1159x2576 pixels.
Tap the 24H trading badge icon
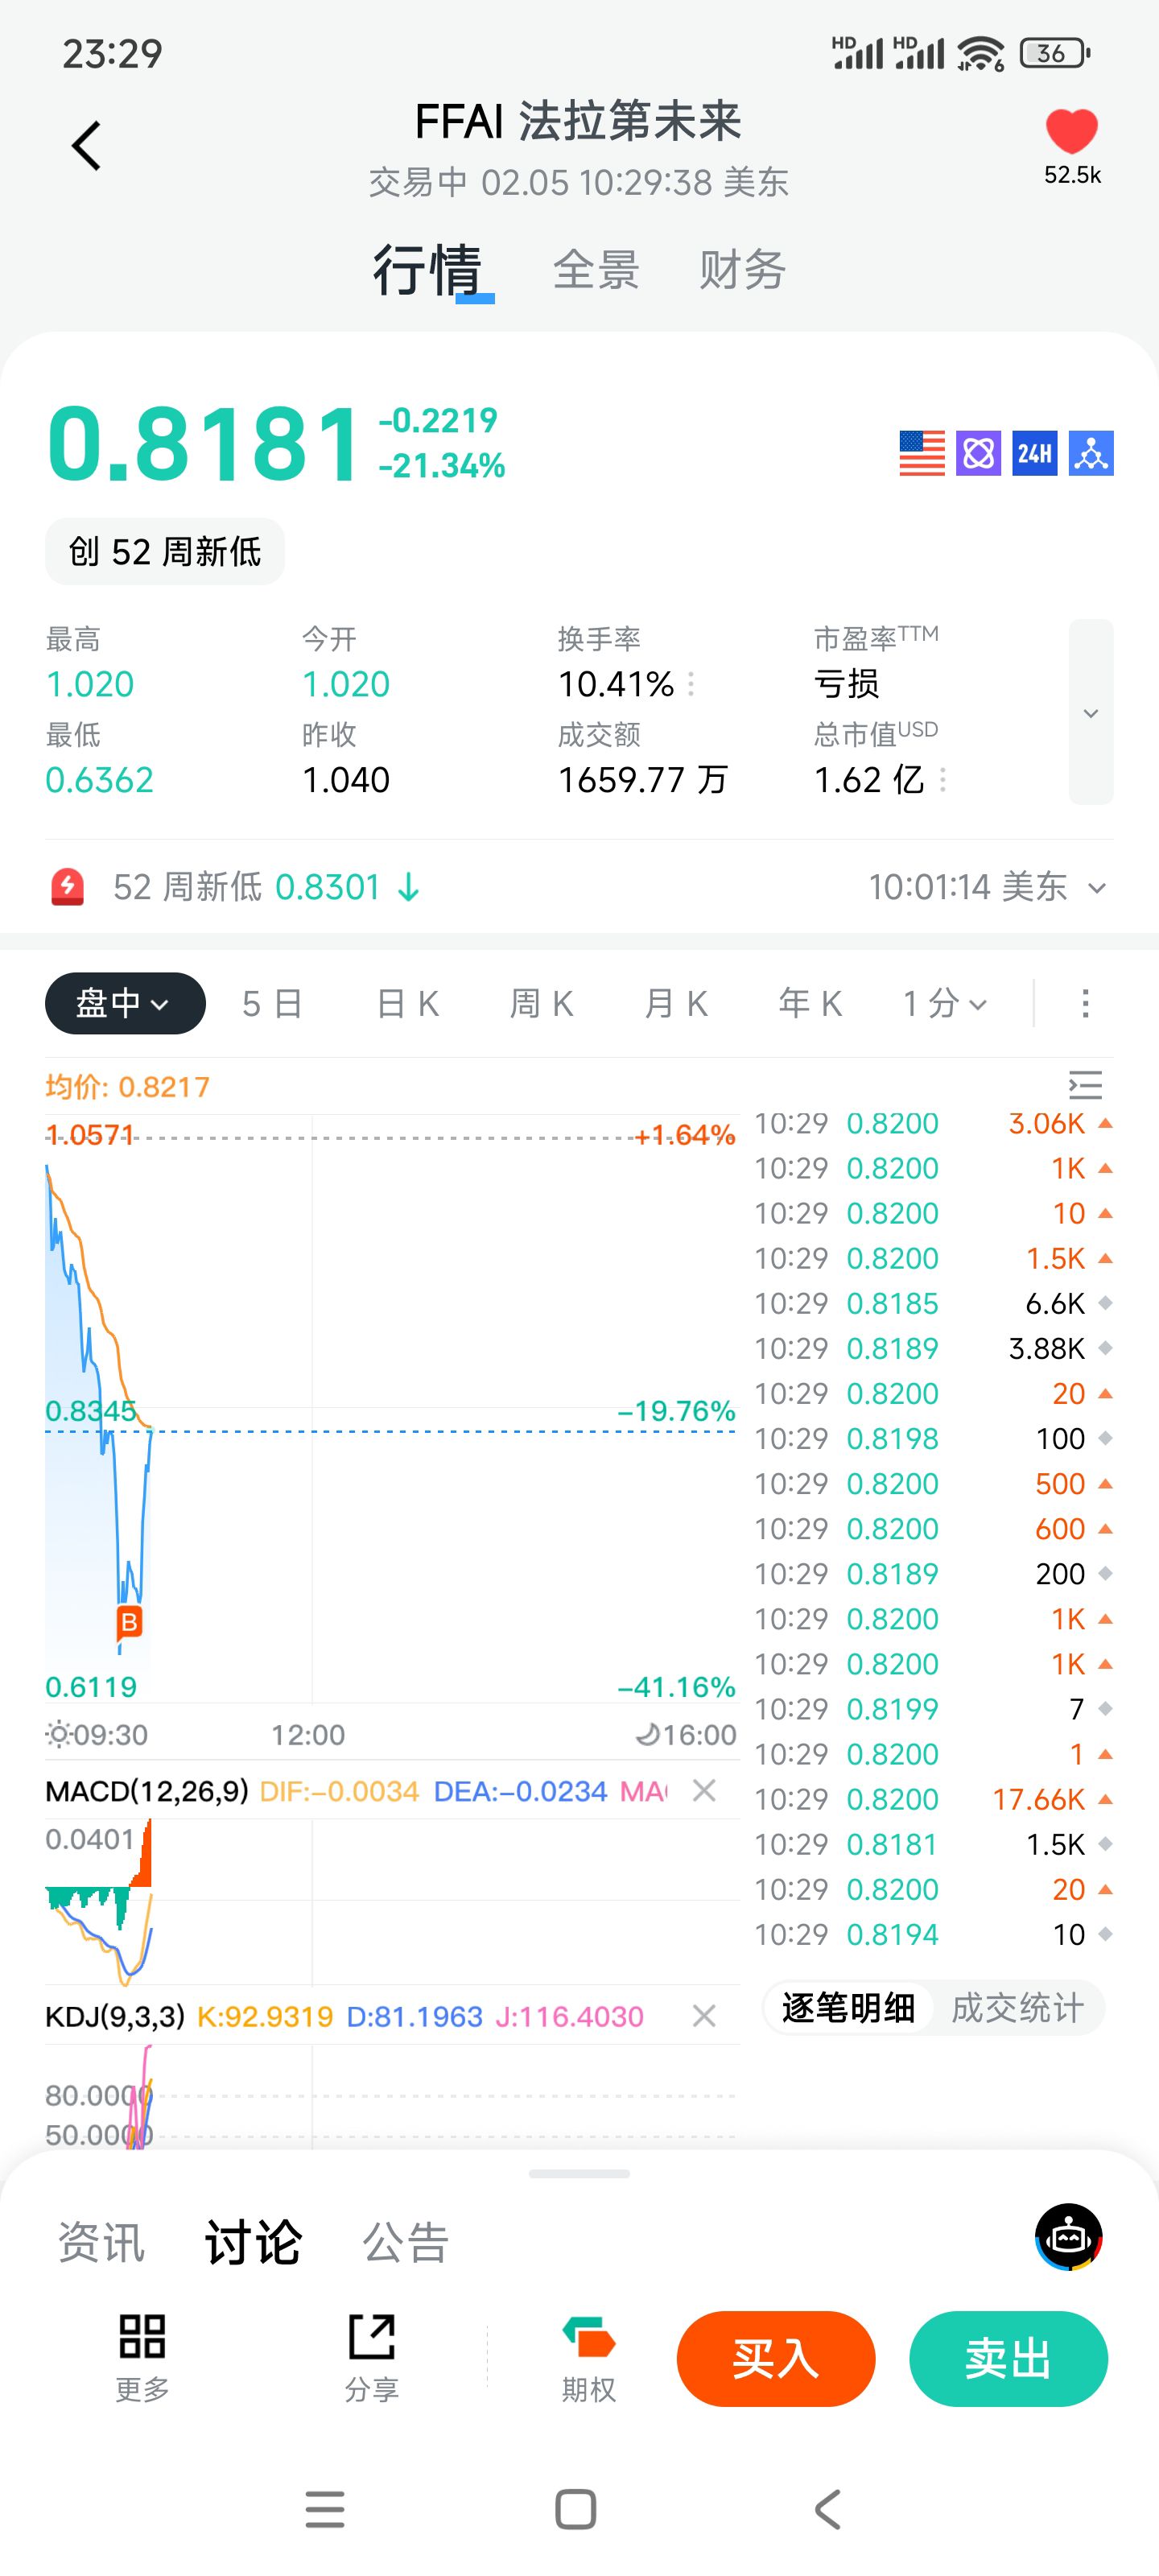click(1034, 454)
